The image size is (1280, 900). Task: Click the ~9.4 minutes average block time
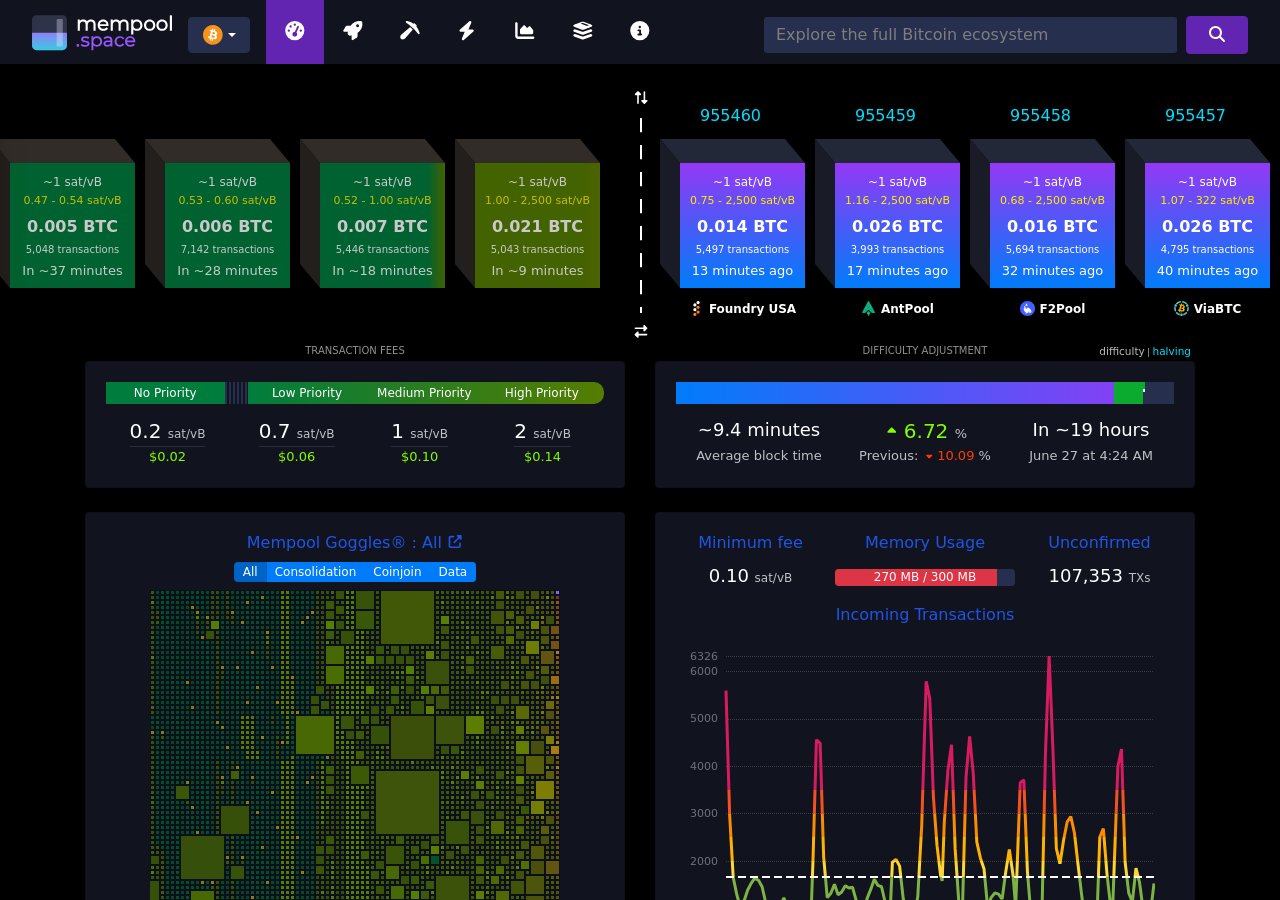[759, 430]
